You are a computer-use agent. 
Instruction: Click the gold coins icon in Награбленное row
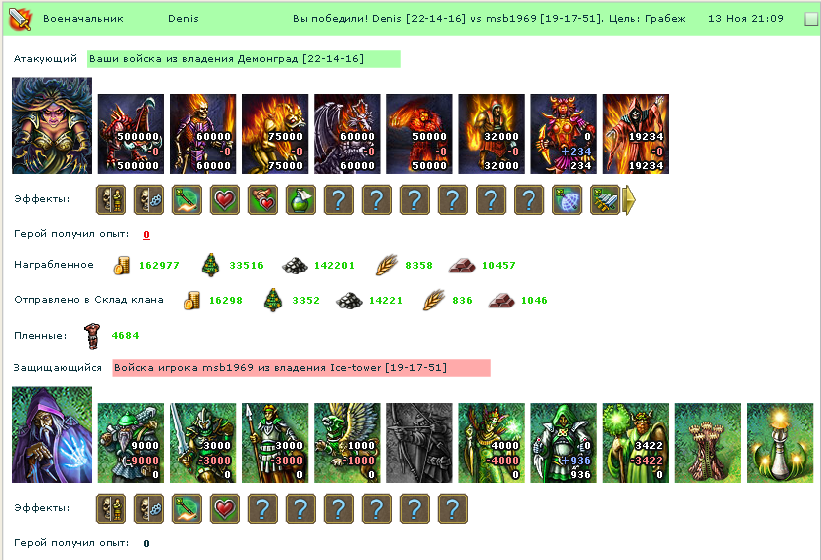pyautogui.click(x=121, y=265)
